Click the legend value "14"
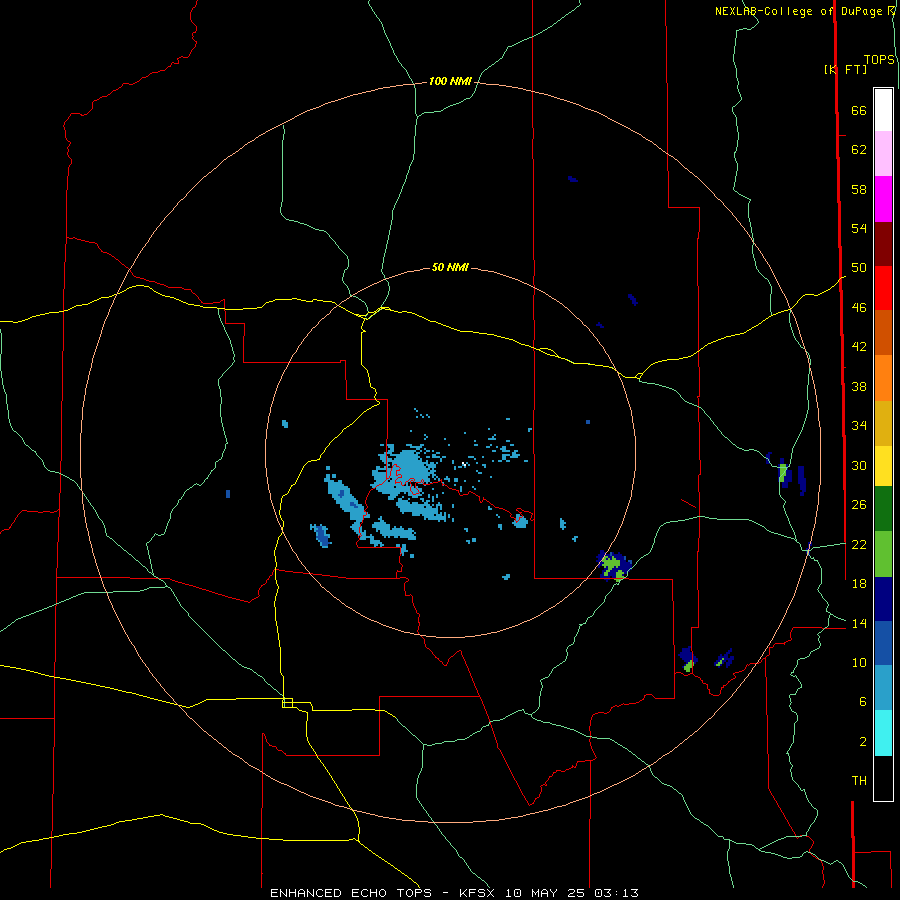 pos(859,623)
